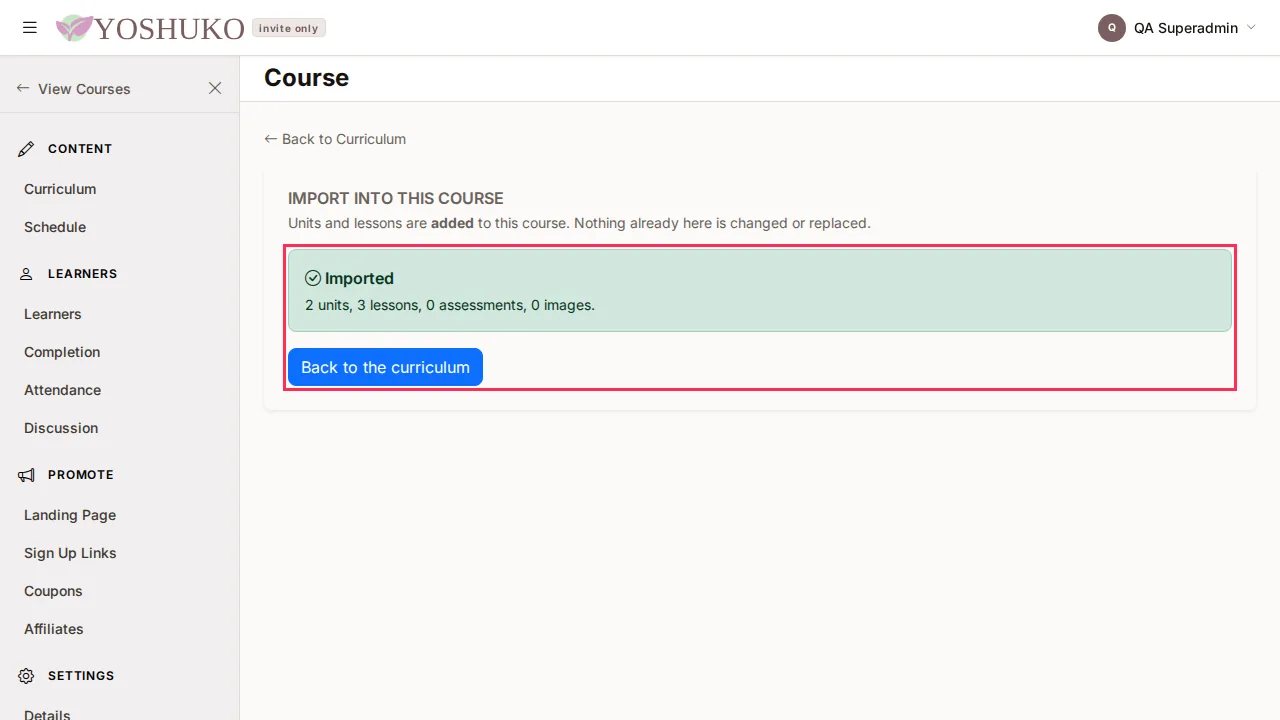Open Attendance in the sidebar

[63, 390]
